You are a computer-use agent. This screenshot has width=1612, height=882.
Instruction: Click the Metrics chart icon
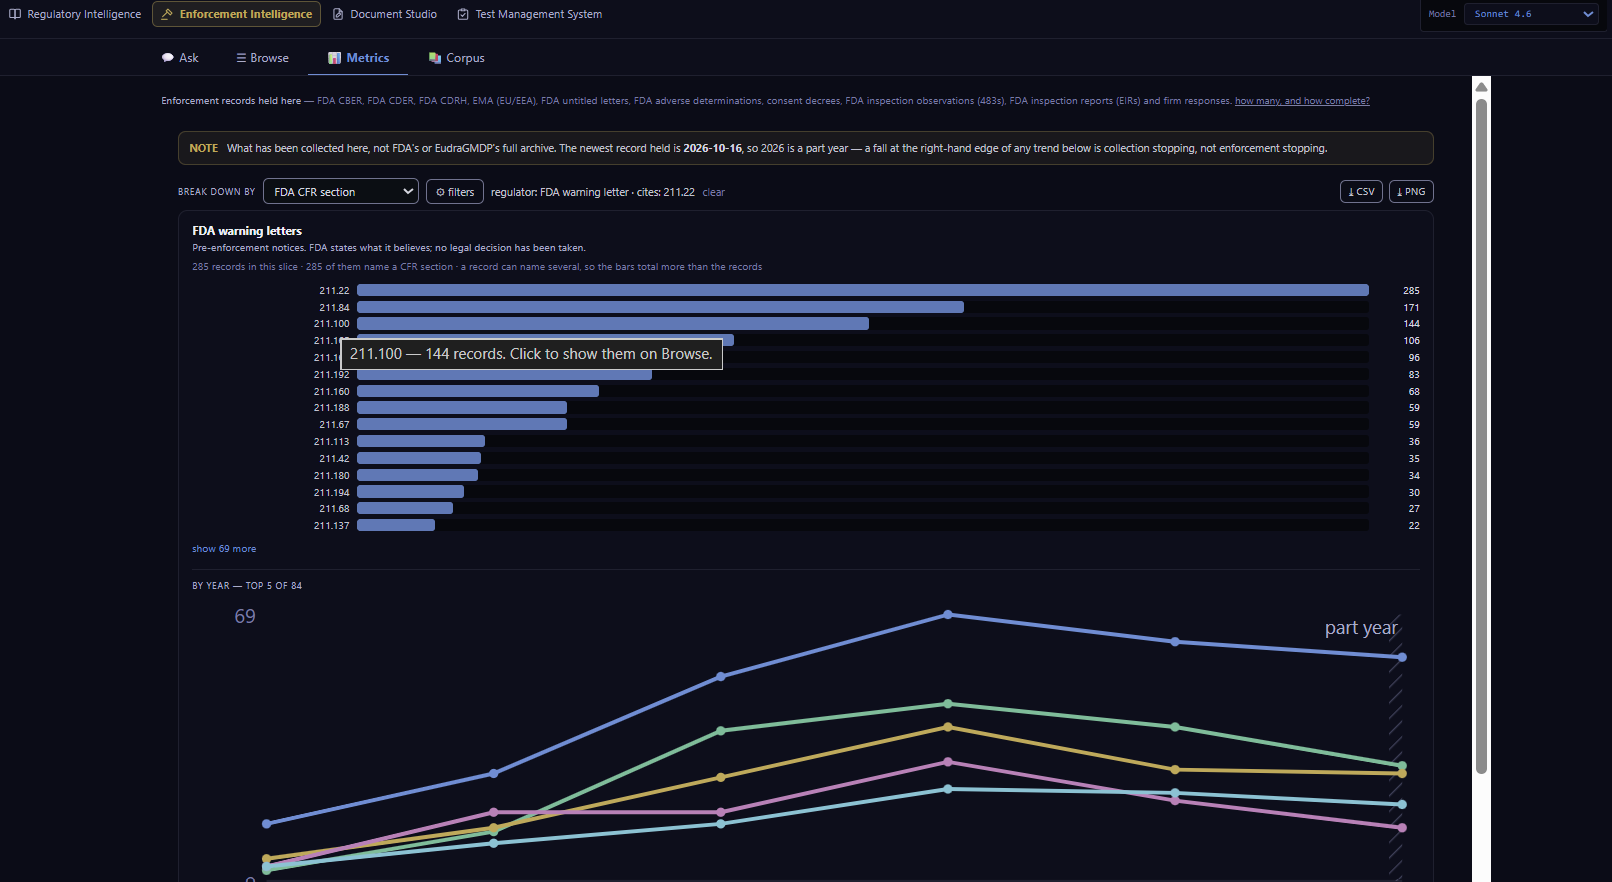[x=335, y=58]
